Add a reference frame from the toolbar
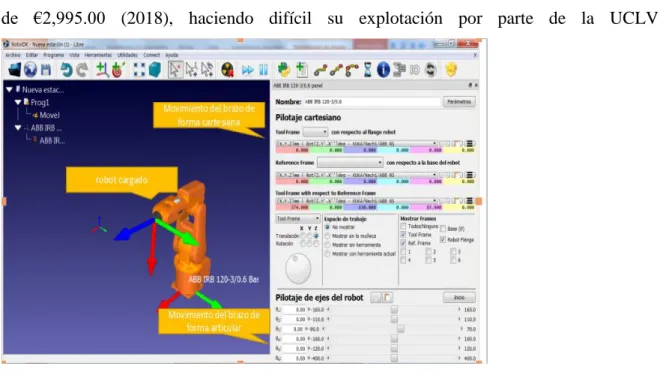The height and width of the screenshot is (372, 660). pyautogui.click(x=102, y=69)
